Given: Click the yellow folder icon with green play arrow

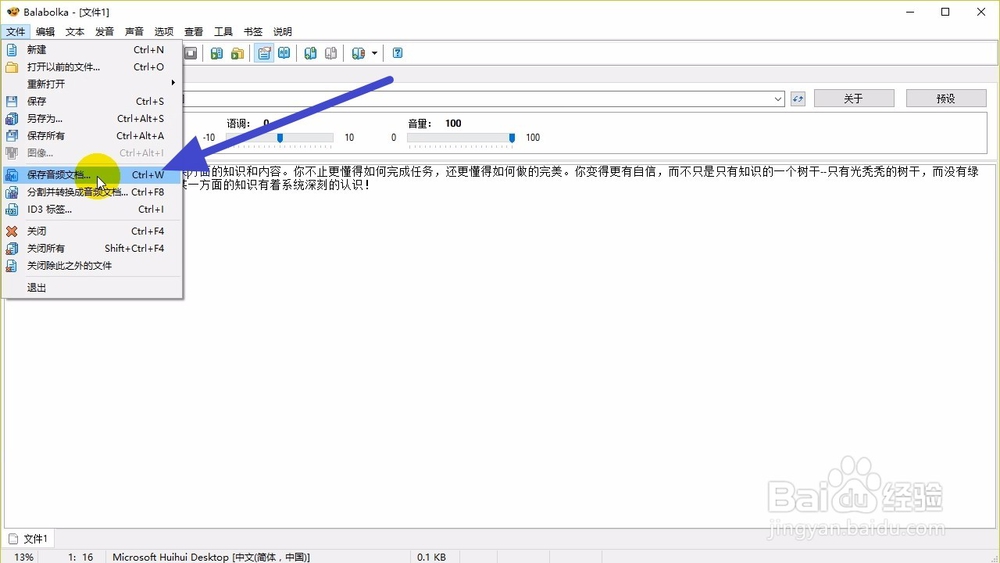Looking at the screenshot, I should 237,54.
